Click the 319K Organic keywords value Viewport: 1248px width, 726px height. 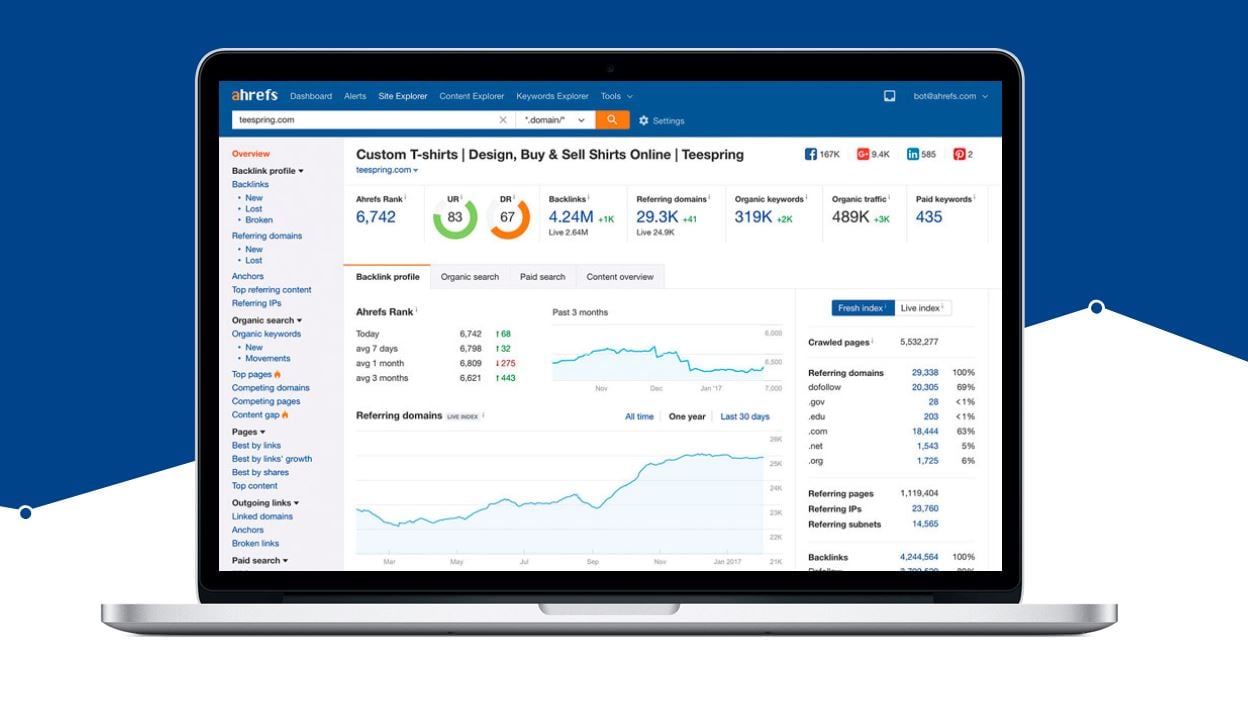(753, 217)
